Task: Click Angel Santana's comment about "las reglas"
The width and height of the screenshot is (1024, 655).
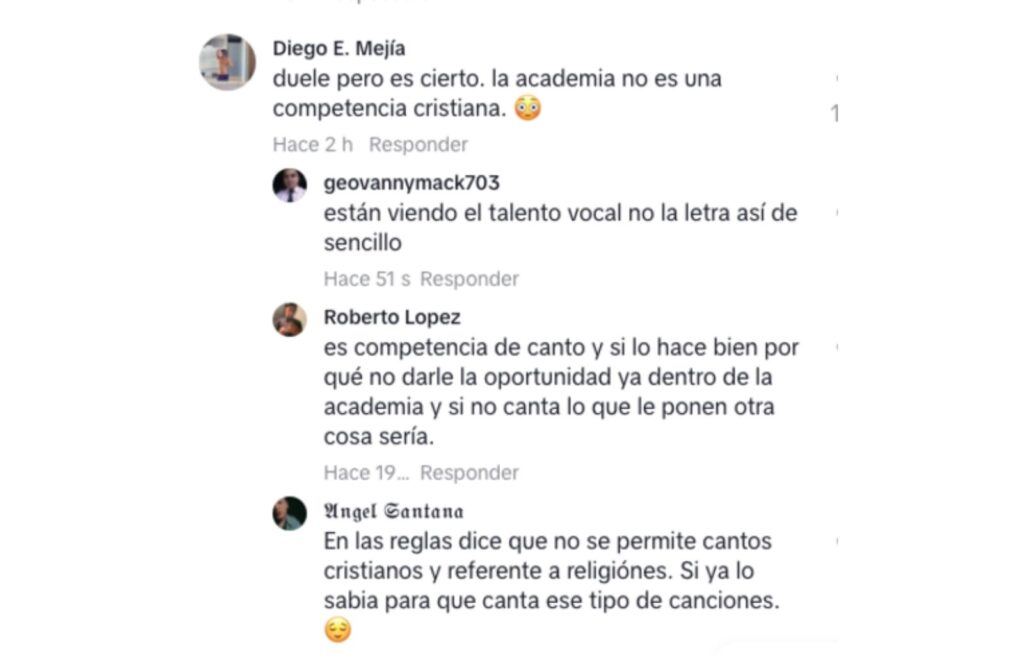Action: coord(550,572)
